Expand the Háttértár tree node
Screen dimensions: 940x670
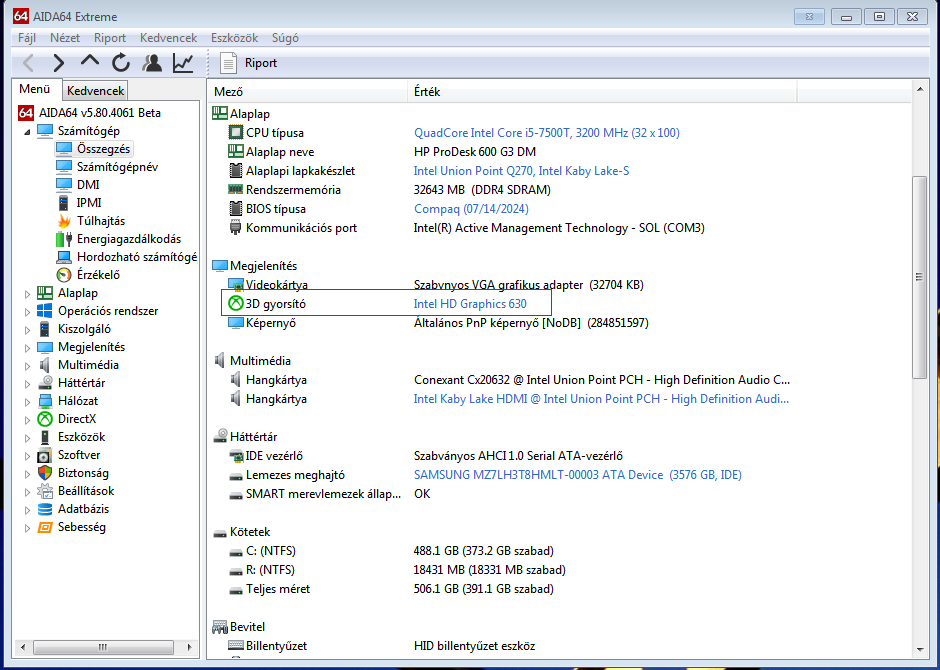[x=27, y=384]
